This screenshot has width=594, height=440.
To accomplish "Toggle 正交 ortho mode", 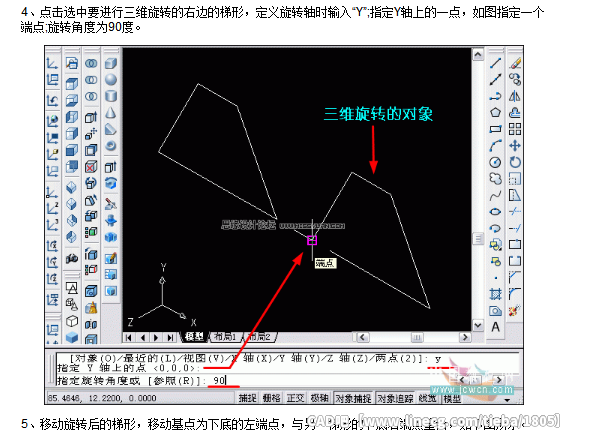I will (295, 398).
